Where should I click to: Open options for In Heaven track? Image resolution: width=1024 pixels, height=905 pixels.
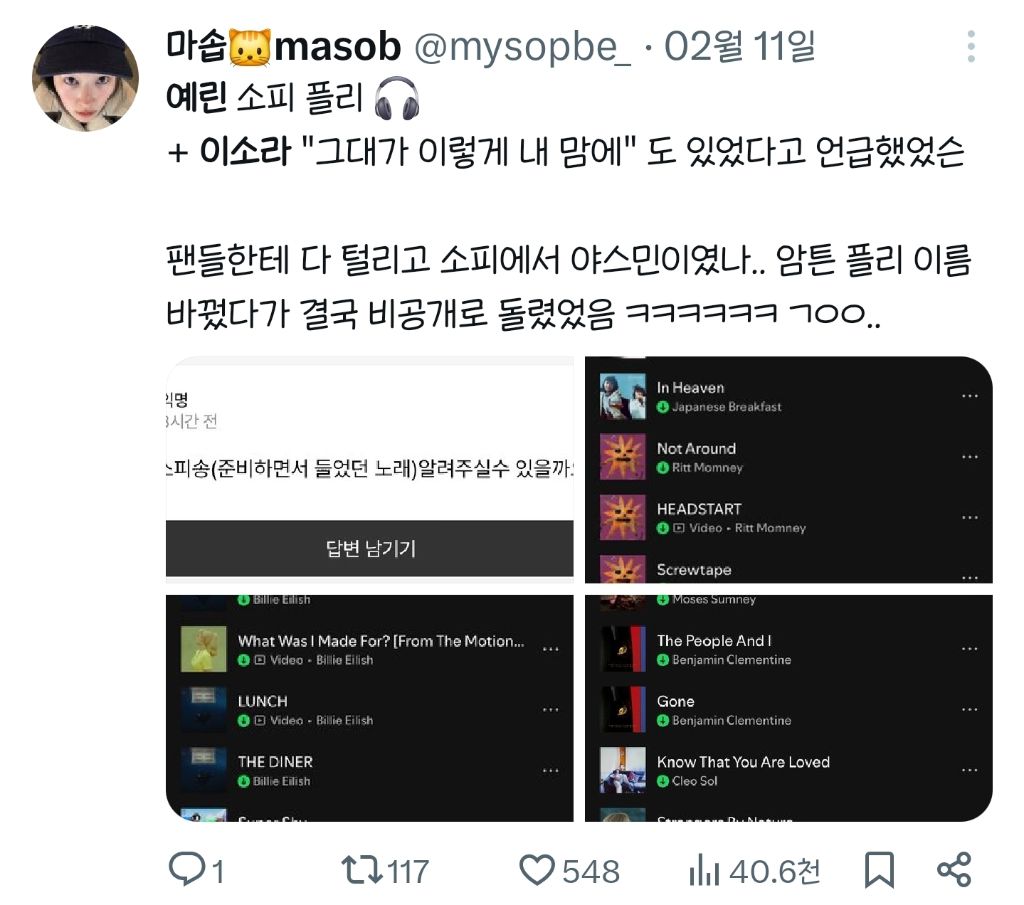coord(969,396)
